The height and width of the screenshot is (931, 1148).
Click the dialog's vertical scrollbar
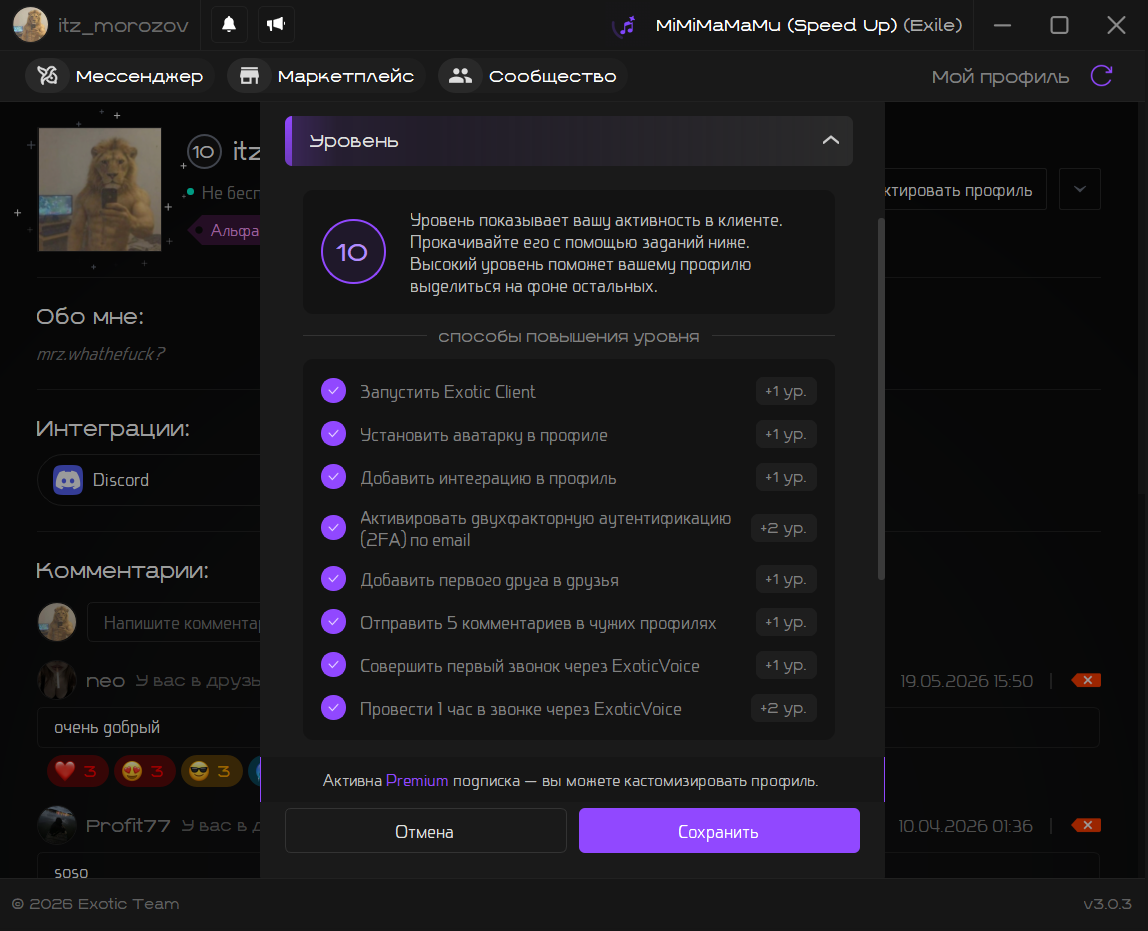click(x=881, y=399)
